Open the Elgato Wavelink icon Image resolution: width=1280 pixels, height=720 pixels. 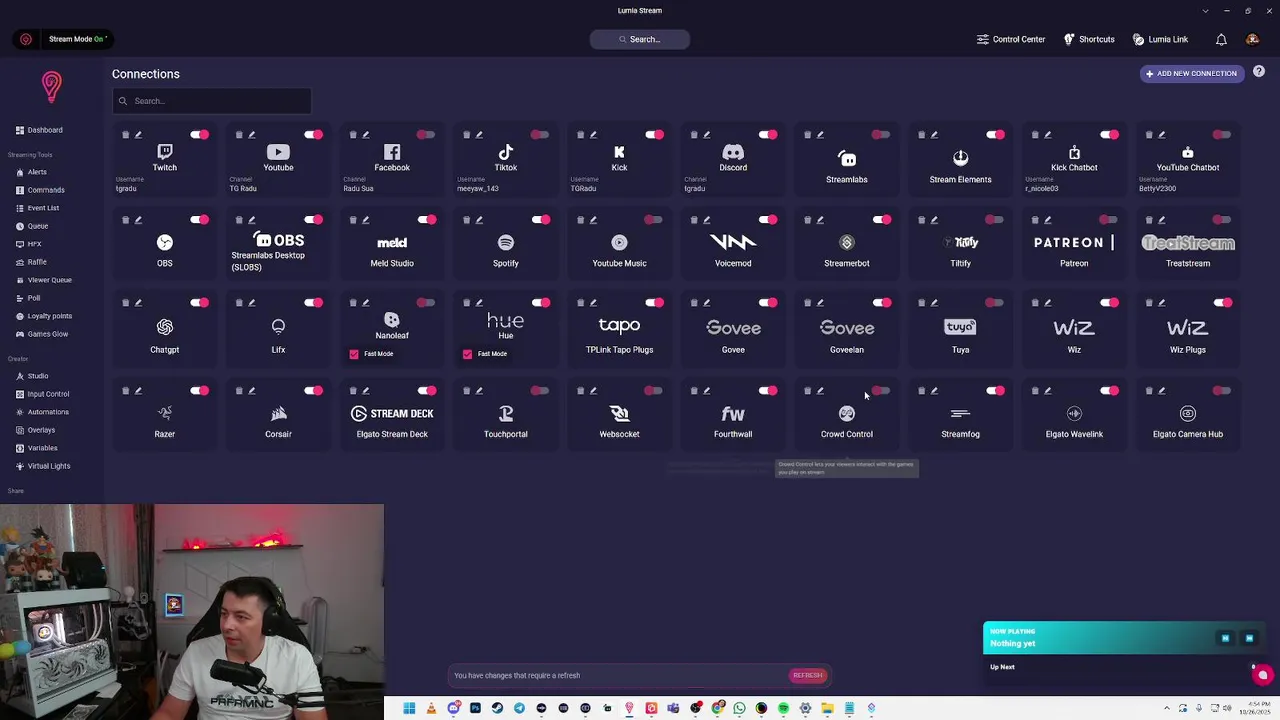1074,413
